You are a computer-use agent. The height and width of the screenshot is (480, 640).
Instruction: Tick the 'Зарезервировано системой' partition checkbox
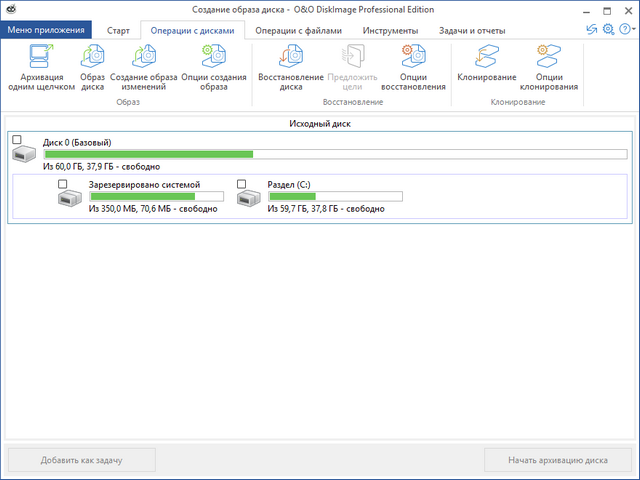tap(63, 184)
